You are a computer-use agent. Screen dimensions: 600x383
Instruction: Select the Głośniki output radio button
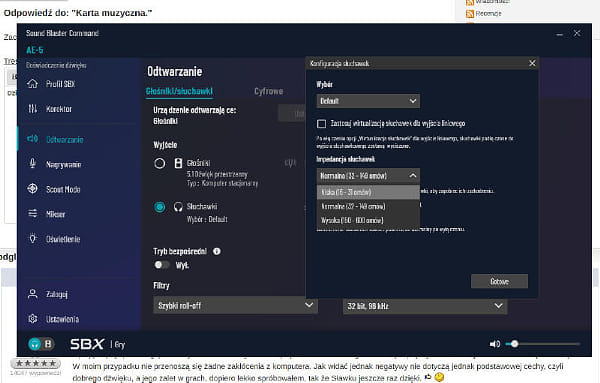[160, 163]
